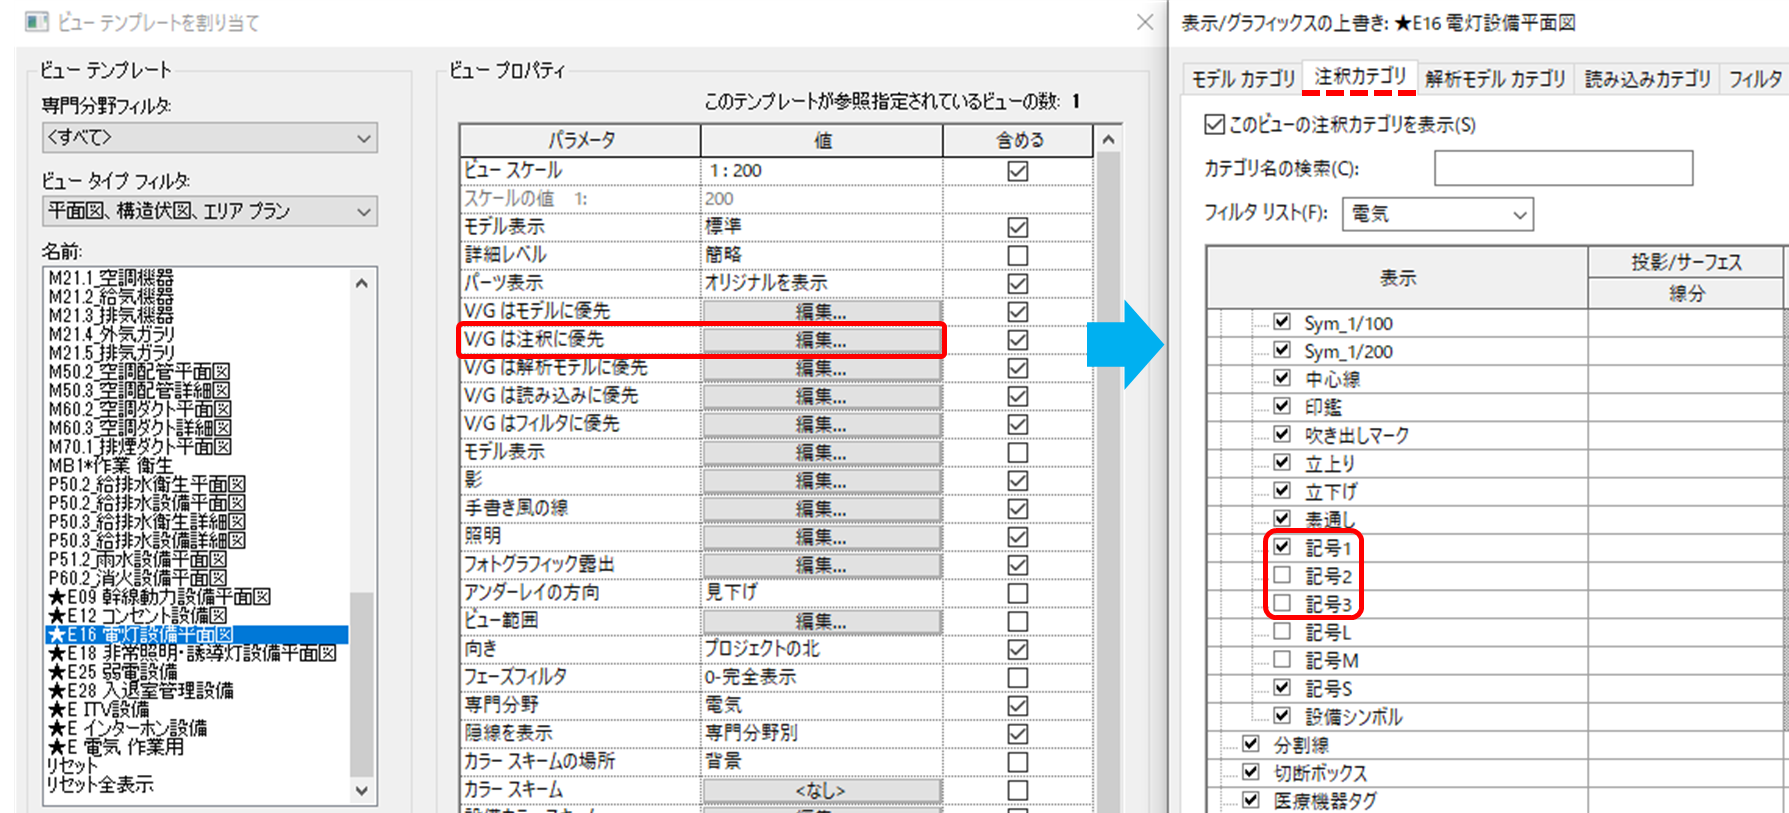Select the MB1*作業 衛生 template
The height and width of the screenshot is (813, 1789).
[x=110, y=466]
